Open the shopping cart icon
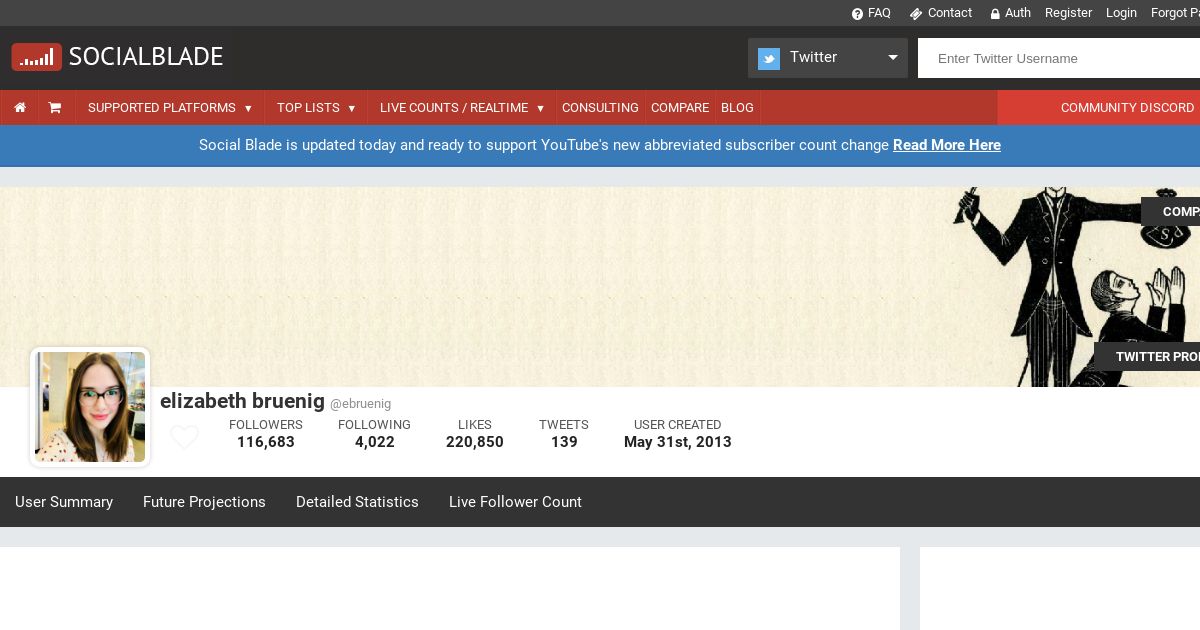 tap(55, 107)
